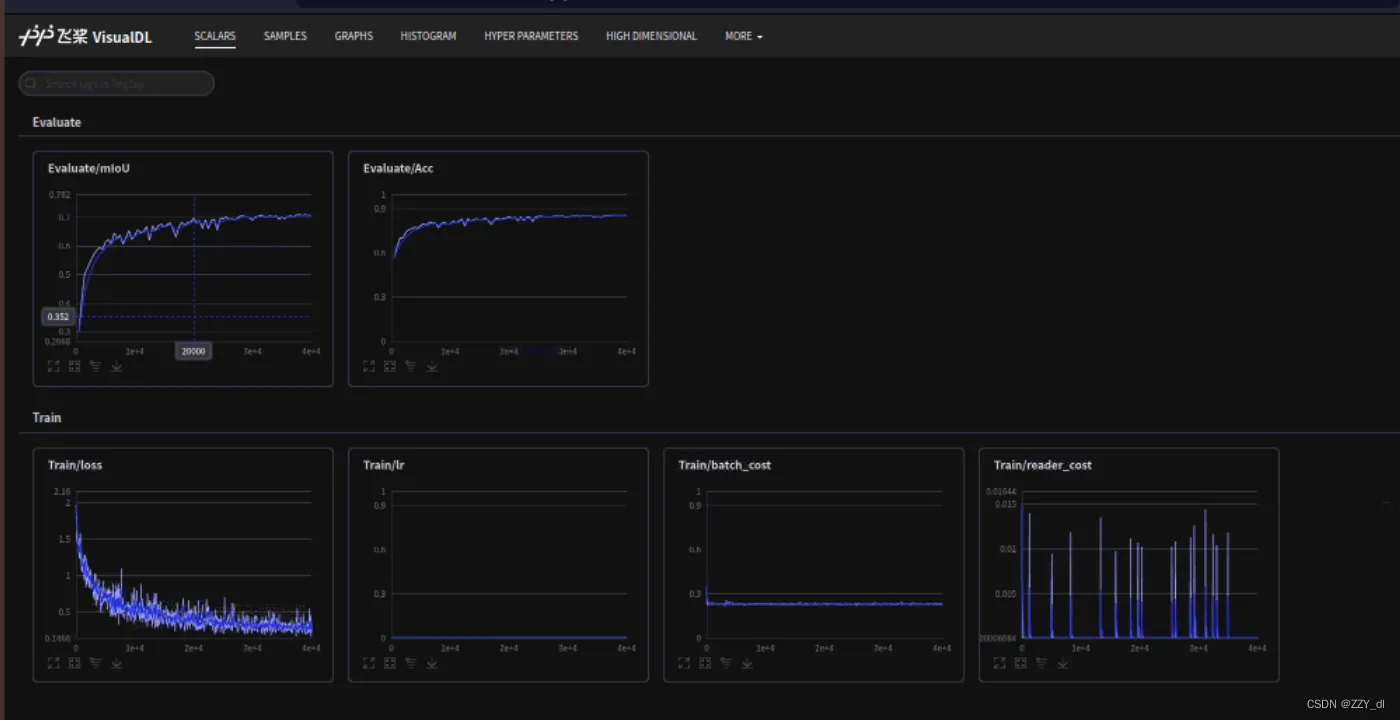The height and width of the screenshot is (720, 1400).
Task: Download the Train/batch_cost chart data
Action: (747, 662)
